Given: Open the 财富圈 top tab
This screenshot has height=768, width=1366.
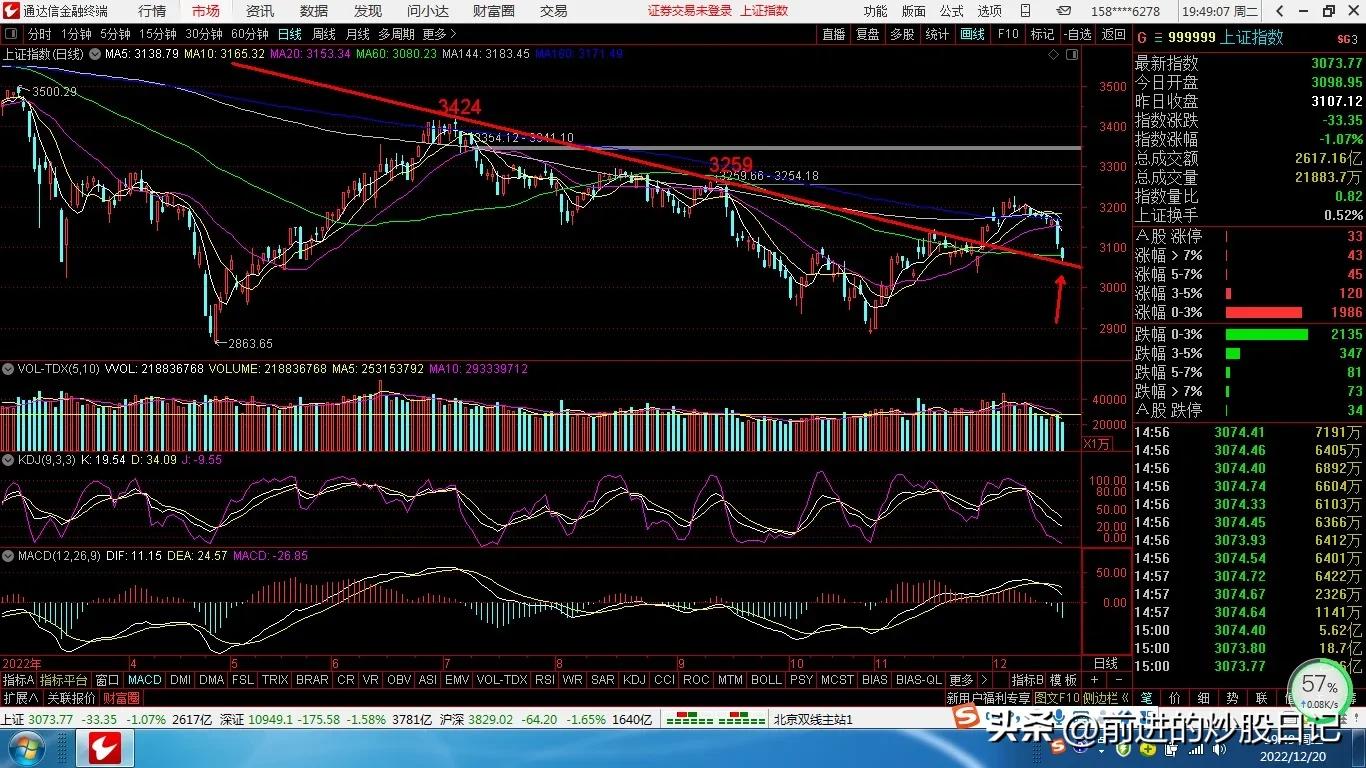Looking at the screenshot, I should click(x=493, y=11).
